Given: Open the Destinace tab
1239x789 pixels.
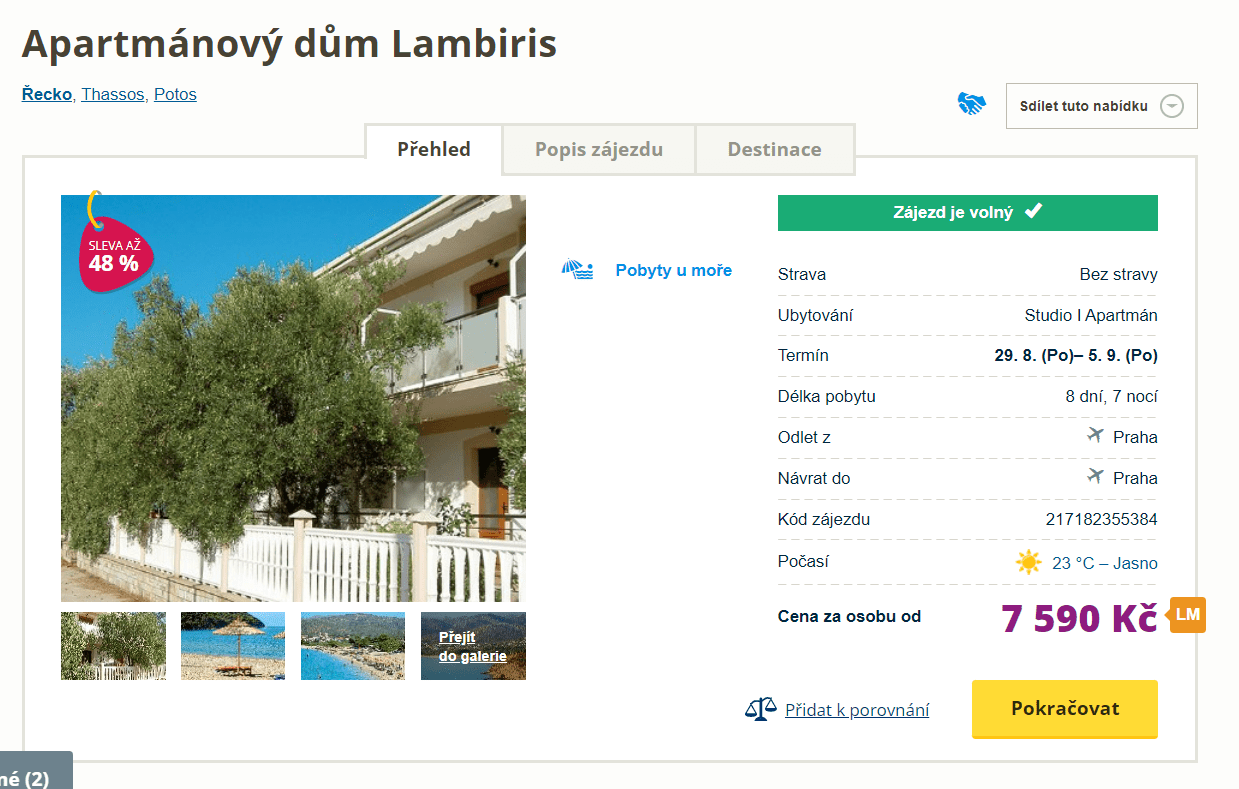Looking at the screenshot, I should (x=774, y=150).
